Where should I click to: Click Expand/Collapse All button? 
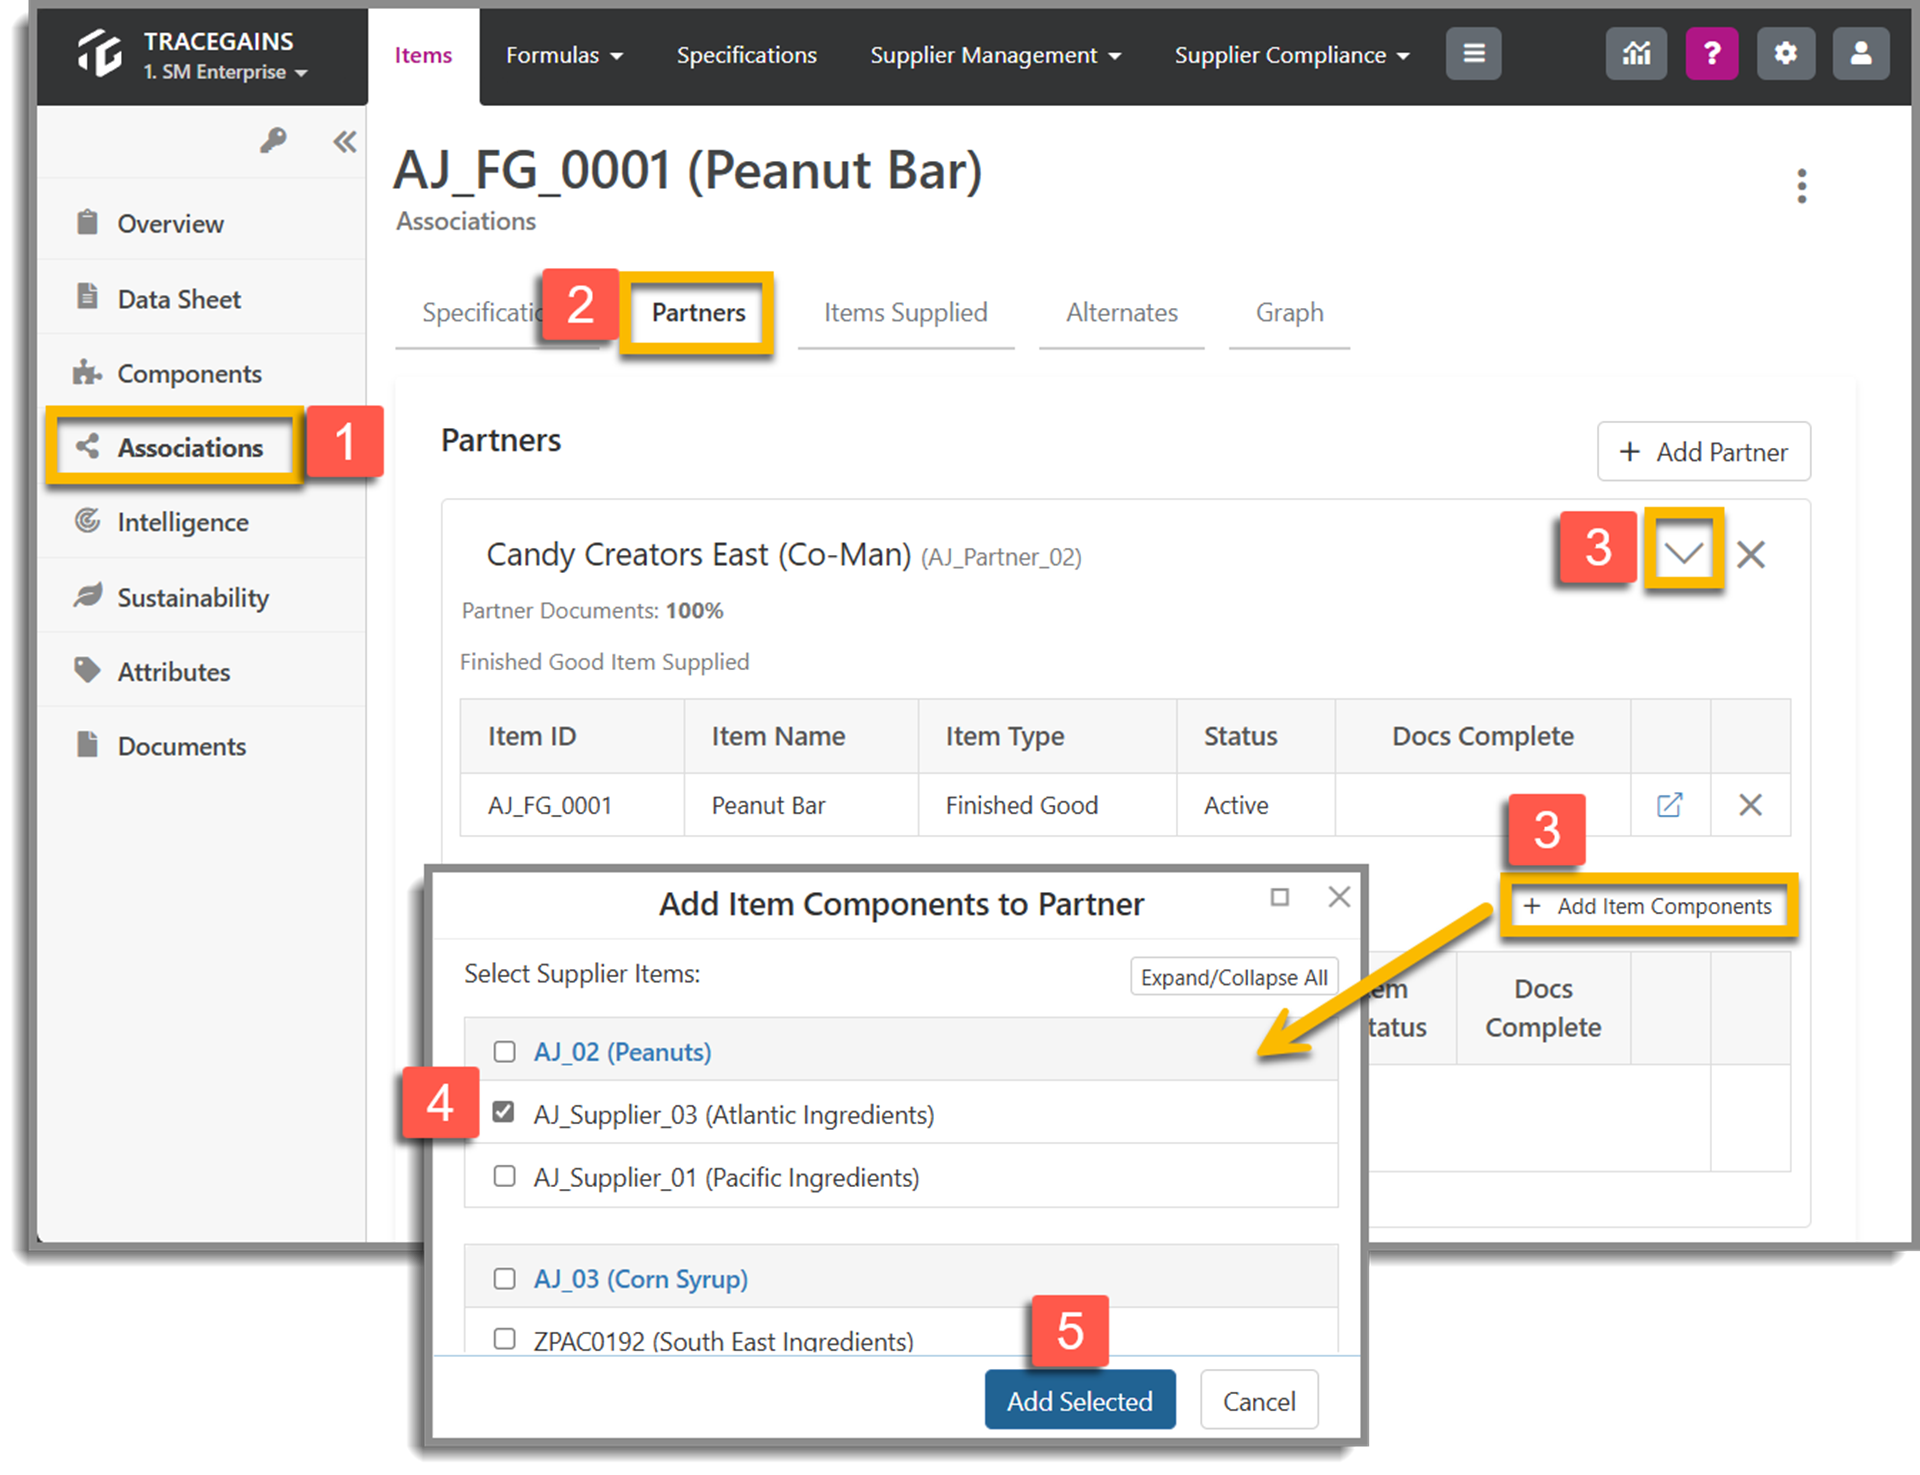click(1234, 977)
